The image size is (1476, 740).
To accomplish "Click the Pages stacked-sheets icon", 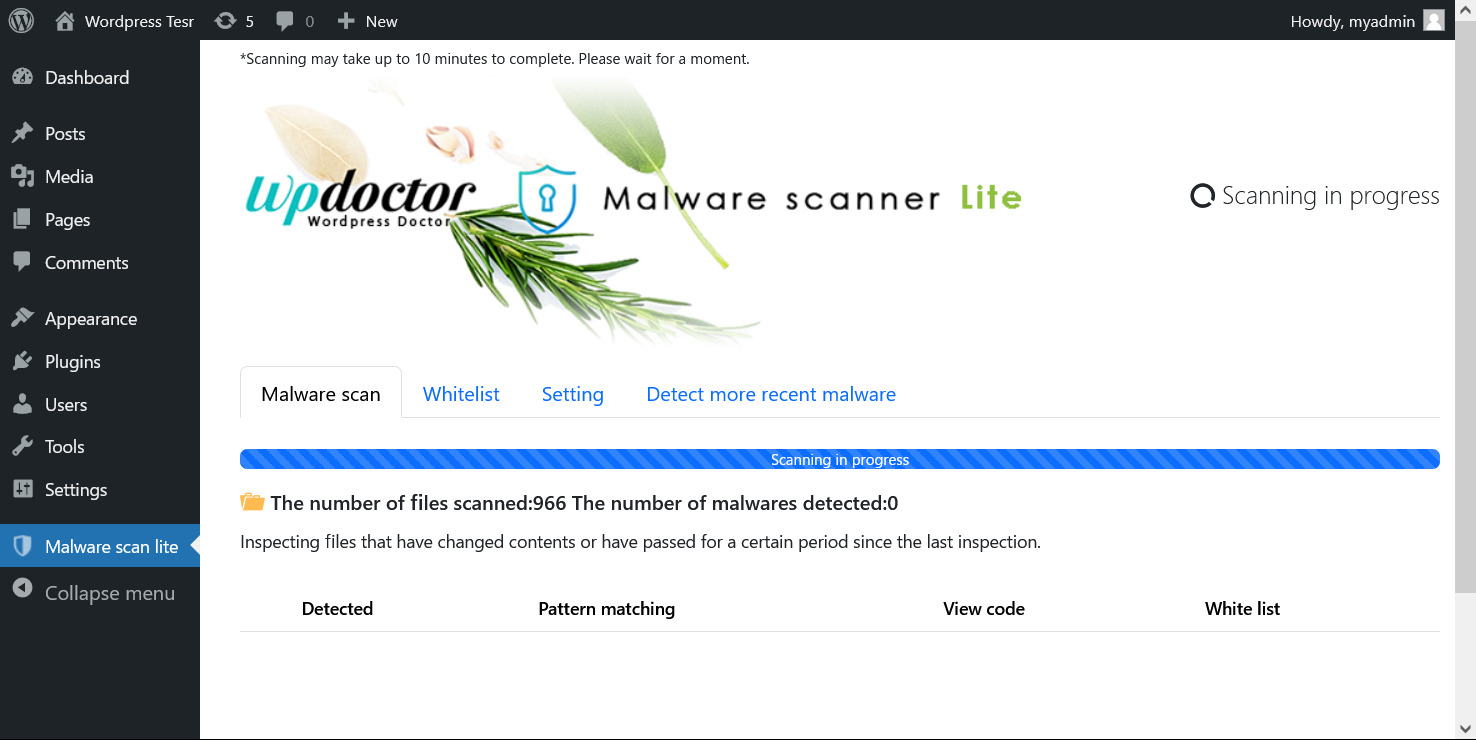I will [x=22, y=219].
